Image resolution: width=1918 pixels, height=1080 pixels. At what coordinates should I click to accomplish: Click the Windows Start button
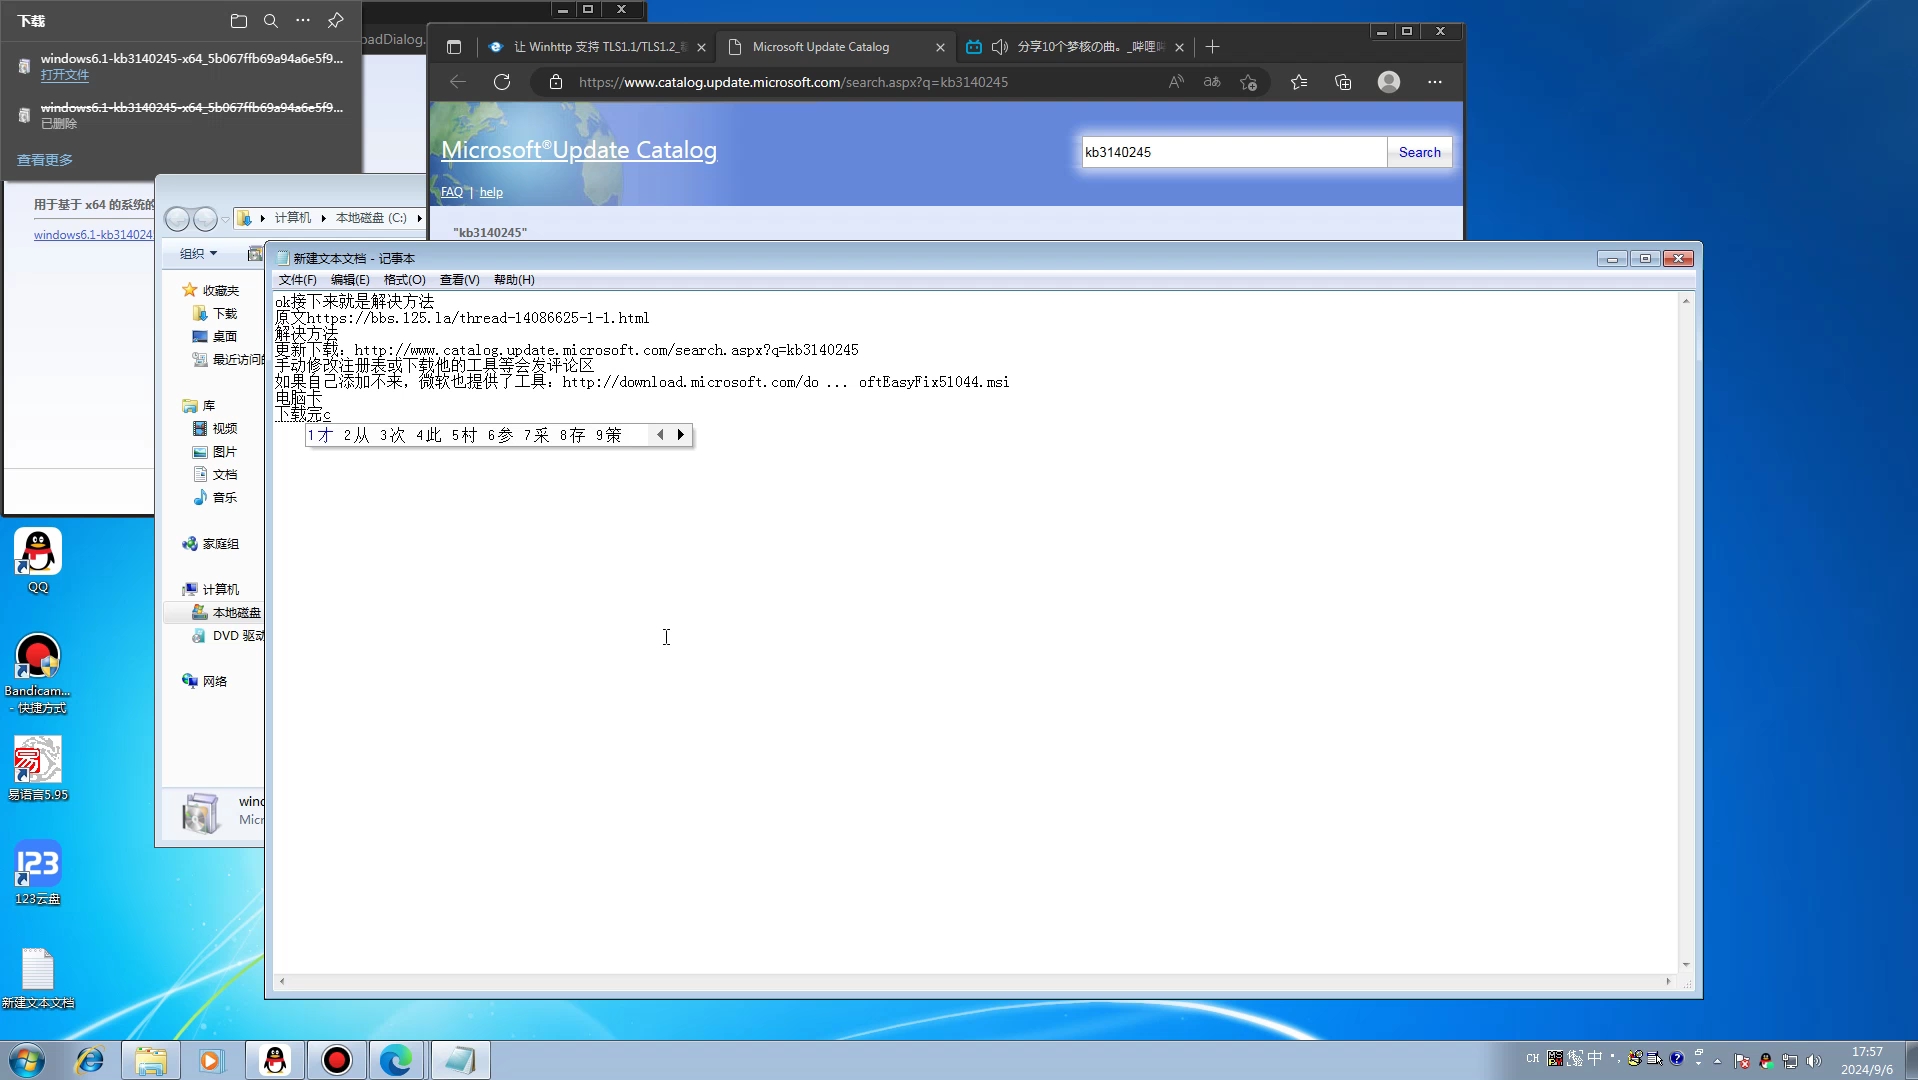pos(27,1060)
